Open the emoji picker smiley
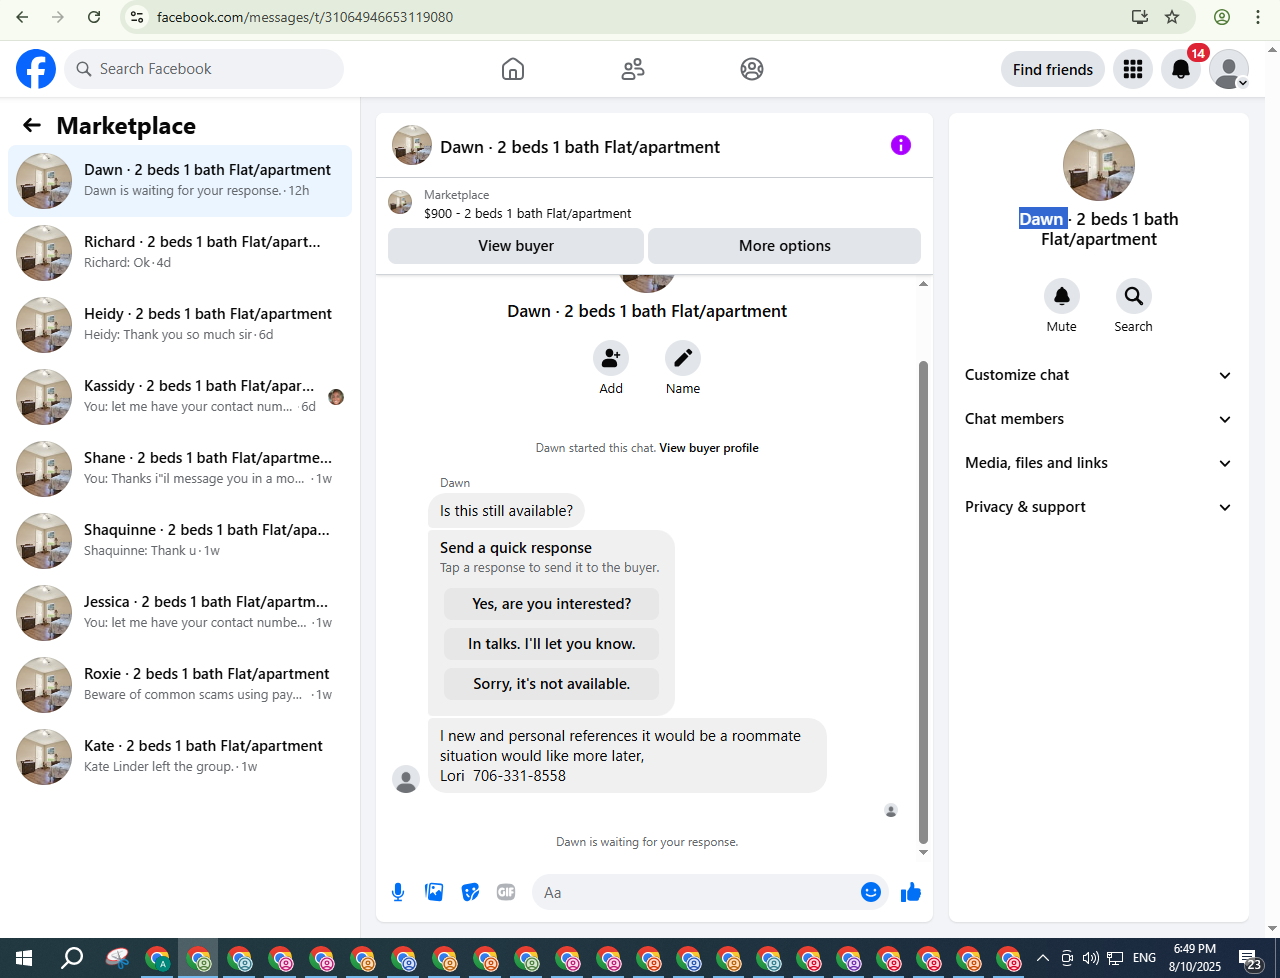Image resolution: width=1280 pixels, height=978 pixels. point(871,892)
